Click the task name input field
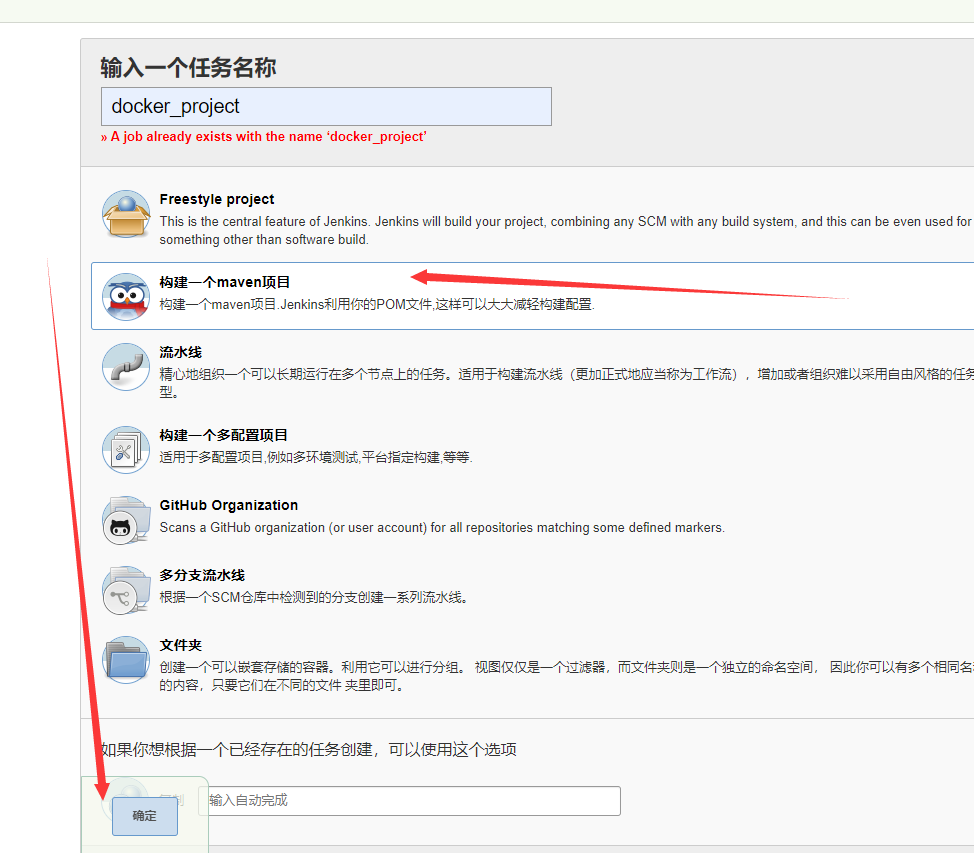 point(326,106)
